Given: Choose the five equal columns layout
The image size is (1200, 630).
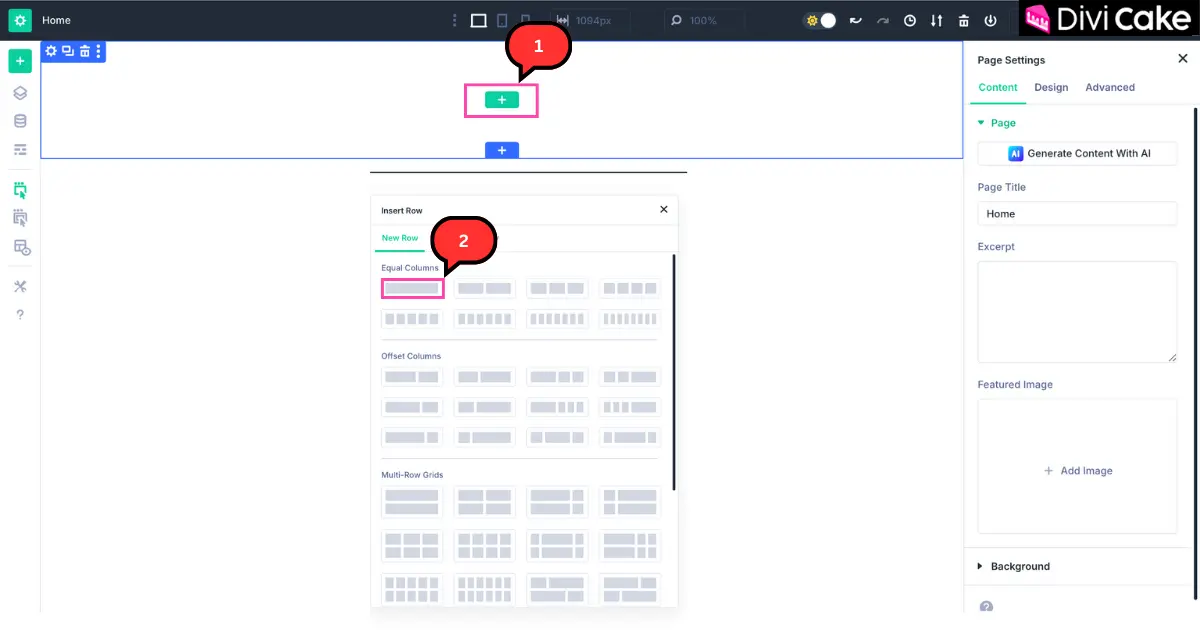Looking at the screenshot, I should (412, 319).
